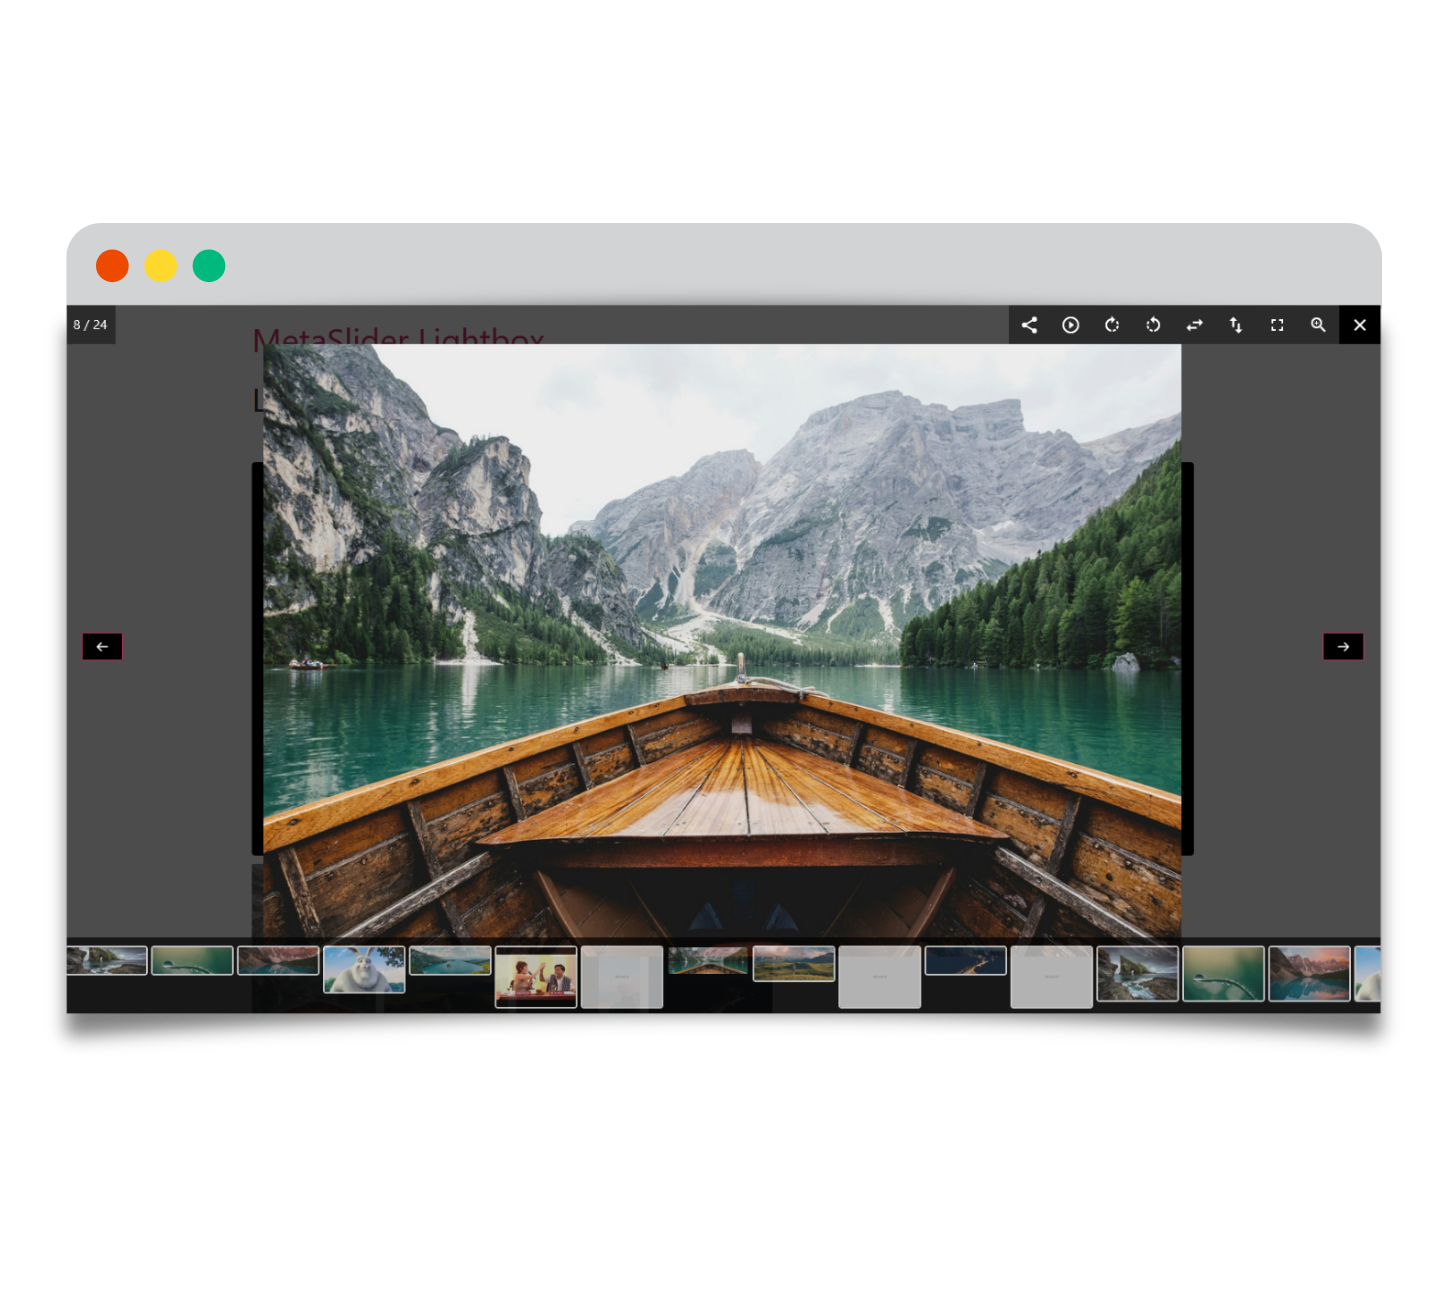Select the dark blue coastline thumbnail
This screenshot has width=1440, height=1290.
pyautogui.click(x=966, y=961)
